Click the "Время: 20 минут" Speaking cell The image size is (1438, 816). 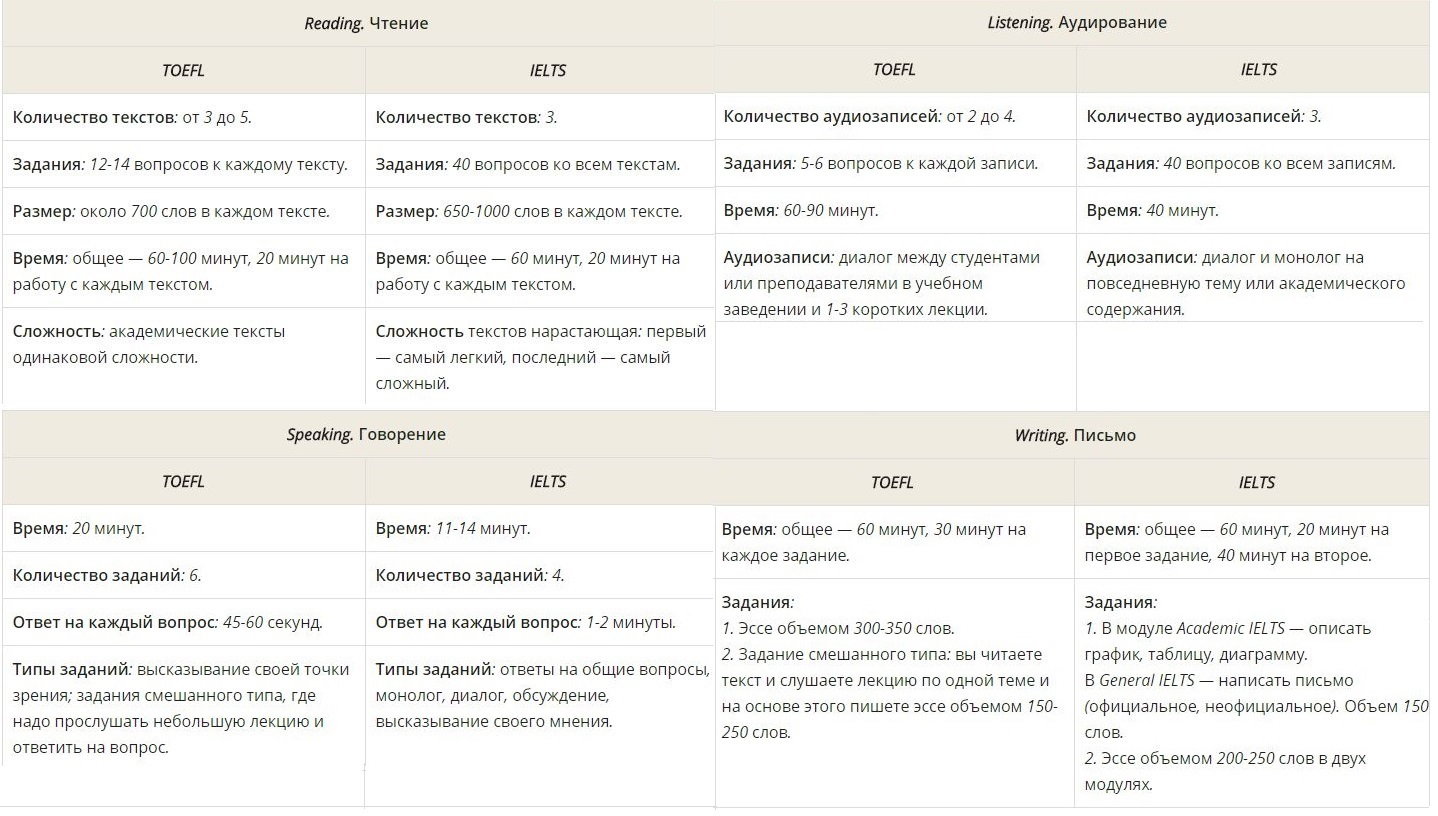[79, 528]
